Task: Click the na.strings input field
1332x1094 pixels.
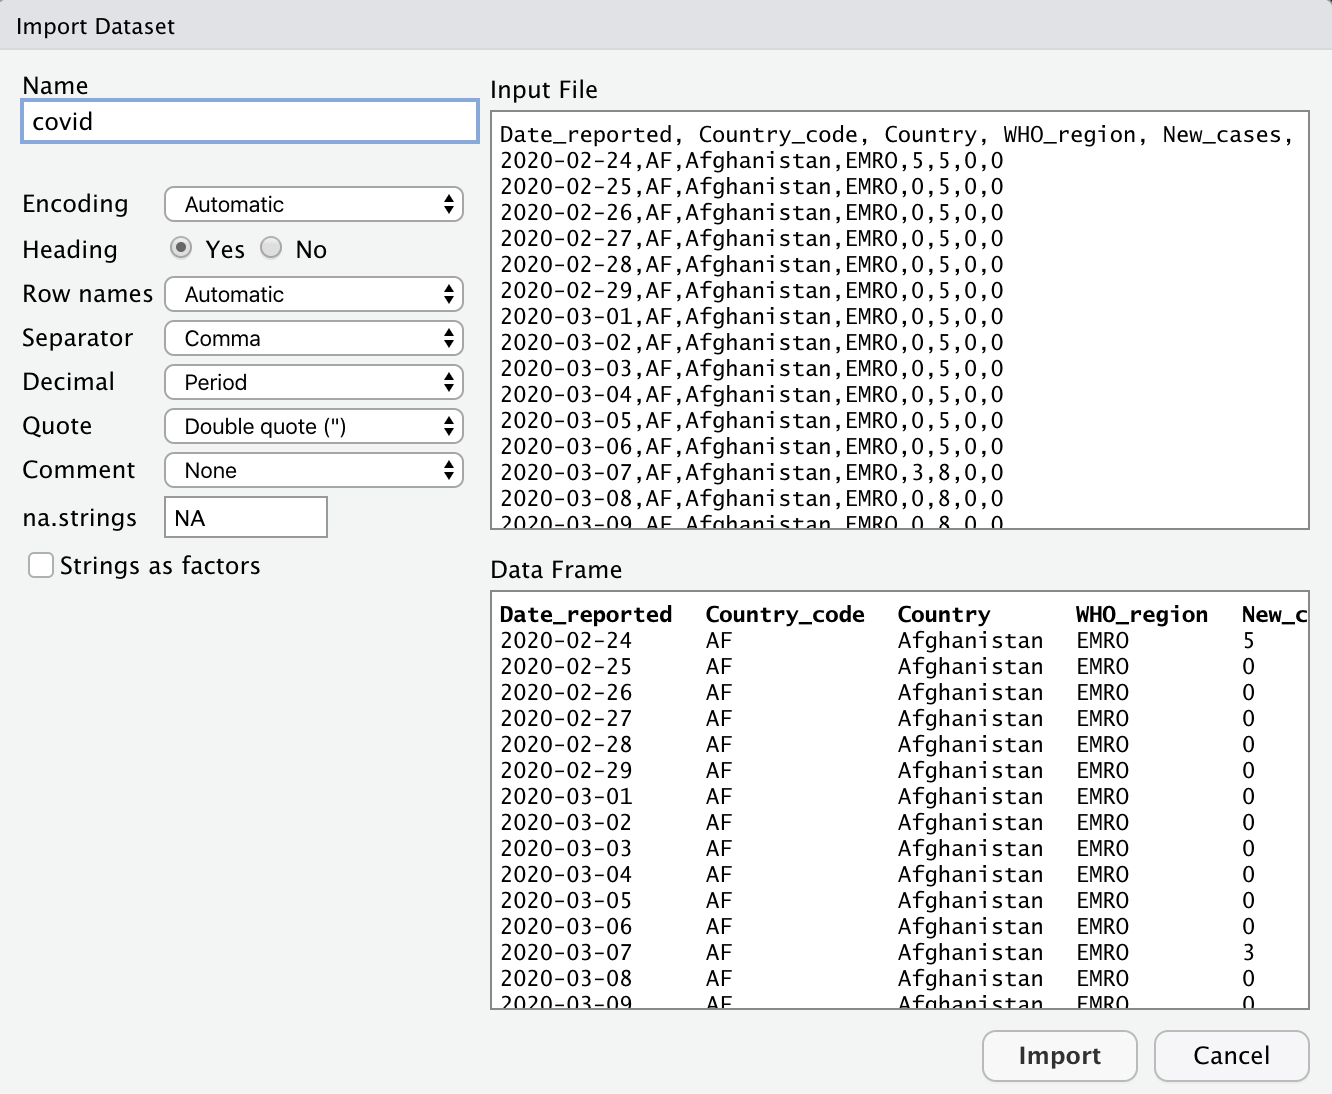Action: click(x=245, y=518)
